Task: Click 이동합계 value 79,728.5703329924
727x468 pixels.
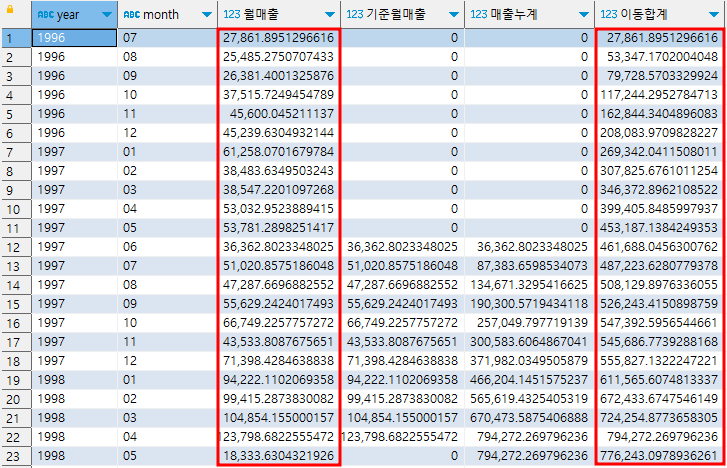Action: pyautogui.click(x=662, y=76)
